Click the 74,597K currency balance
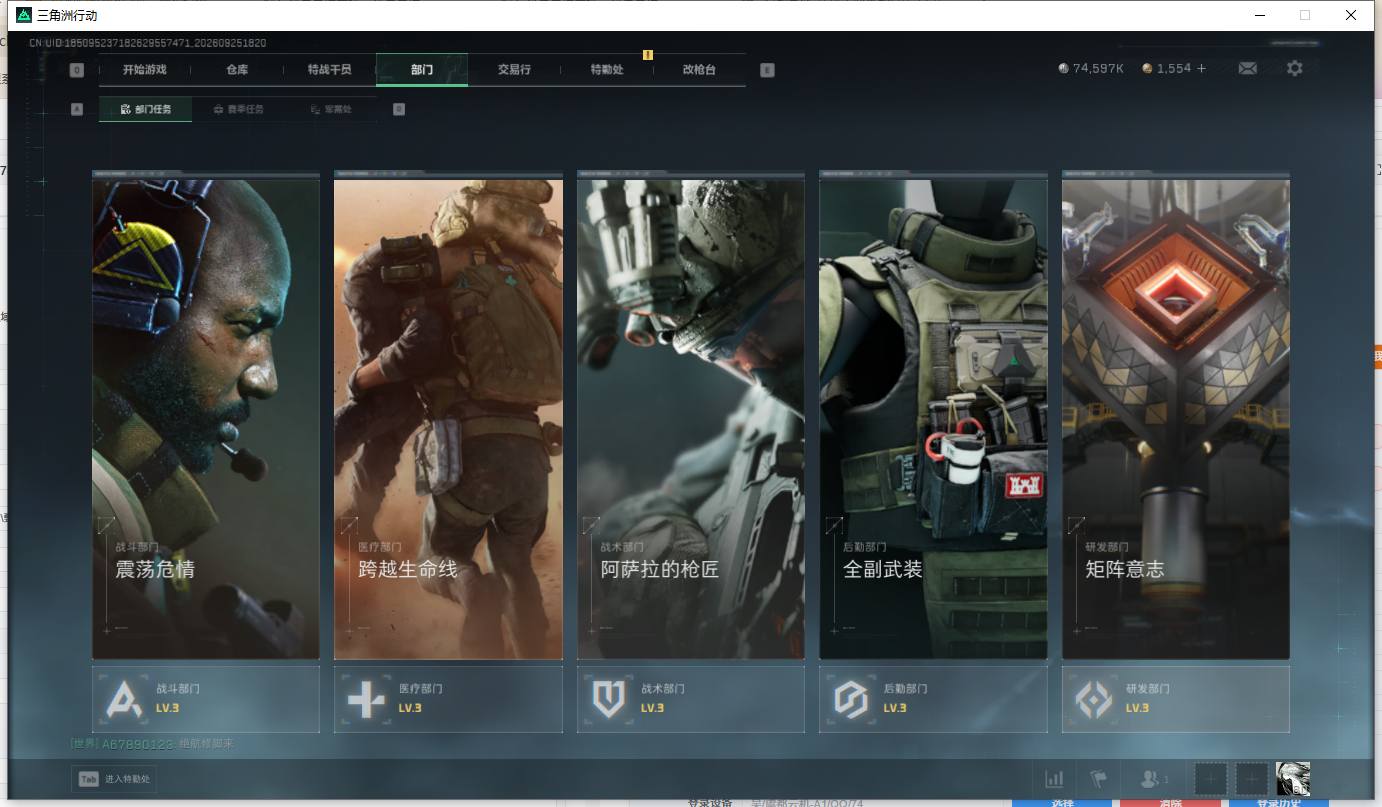 coord(1098,69)
